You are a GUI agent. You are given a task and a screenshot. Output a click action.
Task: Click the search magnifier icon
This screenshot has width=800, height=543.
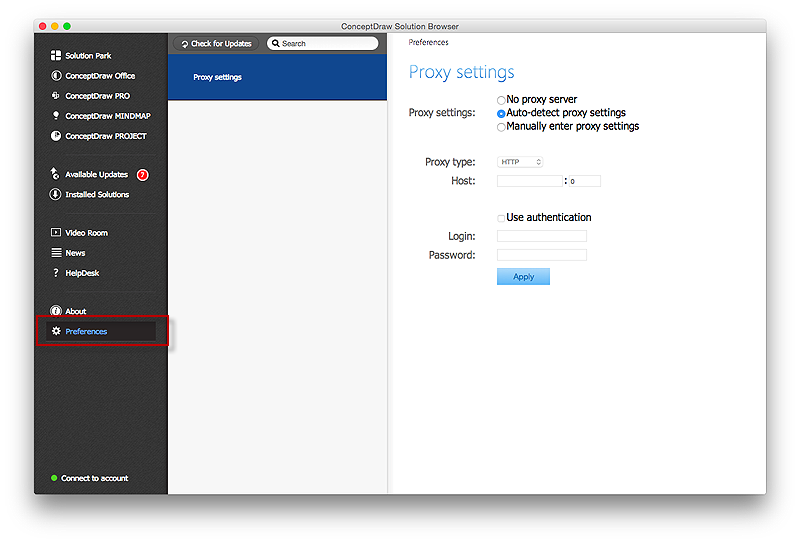tap(276, 43)
